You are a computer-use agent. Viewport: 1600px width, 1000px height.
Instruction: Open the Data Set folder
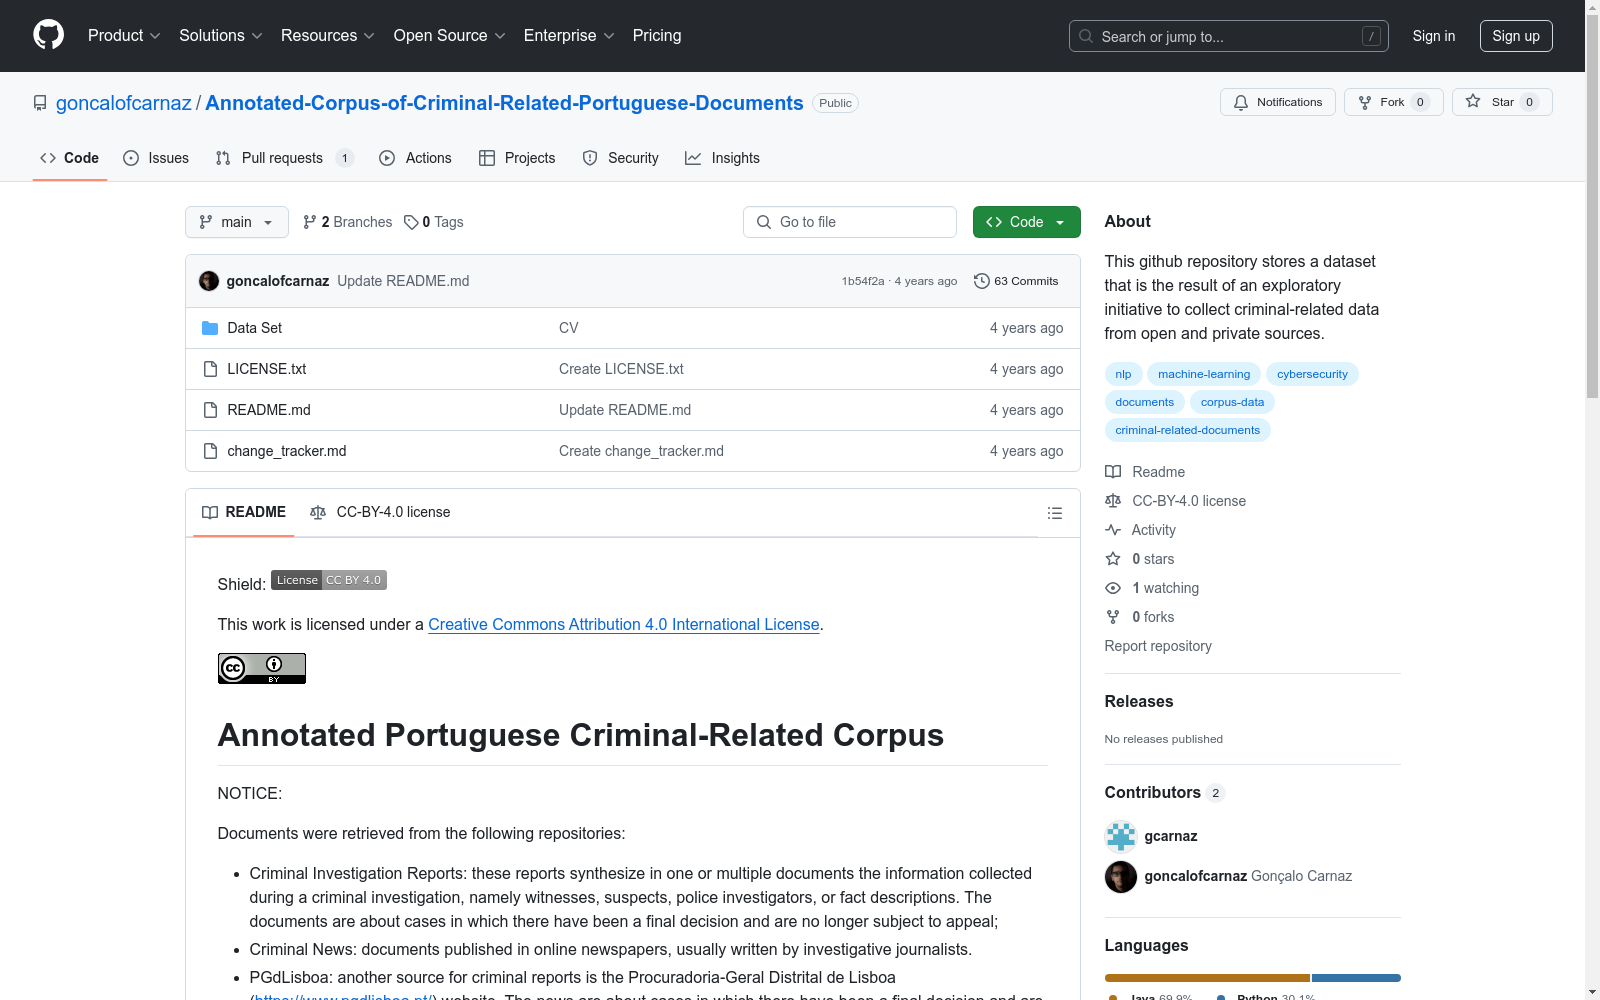[x=255, y=328]
